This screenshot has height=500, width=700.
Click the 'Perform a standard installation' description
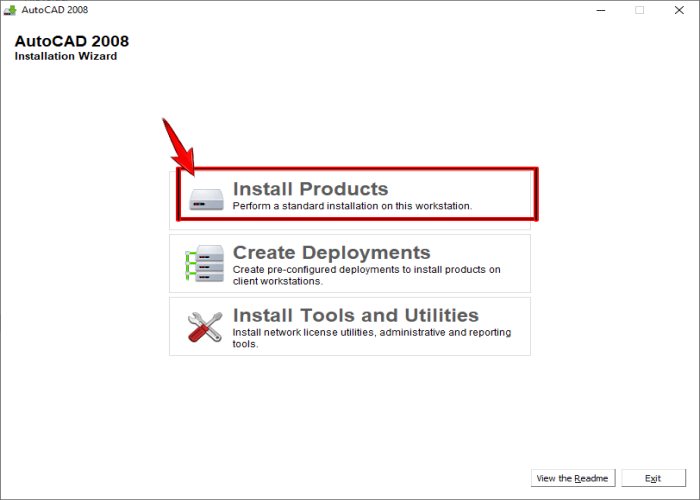pos(352,206)
